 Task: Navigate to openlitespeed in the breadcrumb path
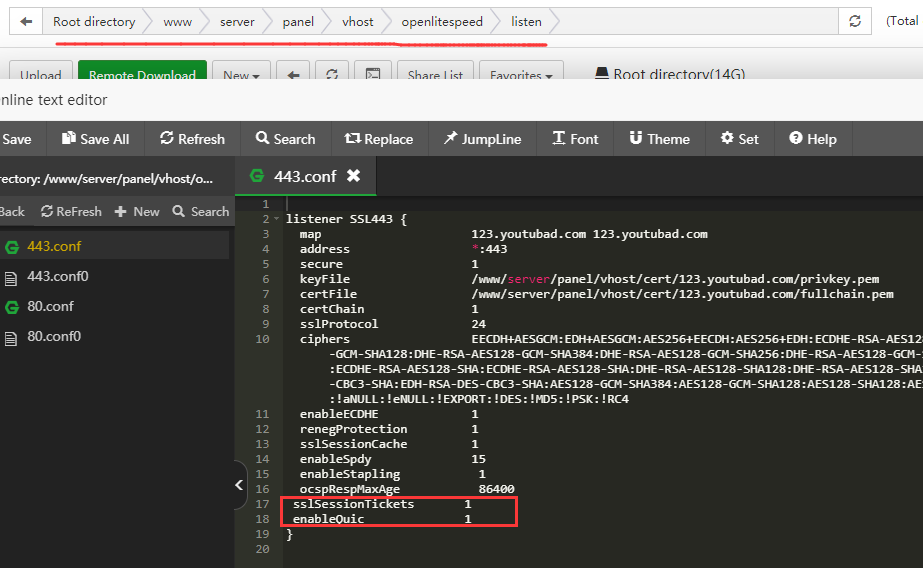(x=442, y=21)
